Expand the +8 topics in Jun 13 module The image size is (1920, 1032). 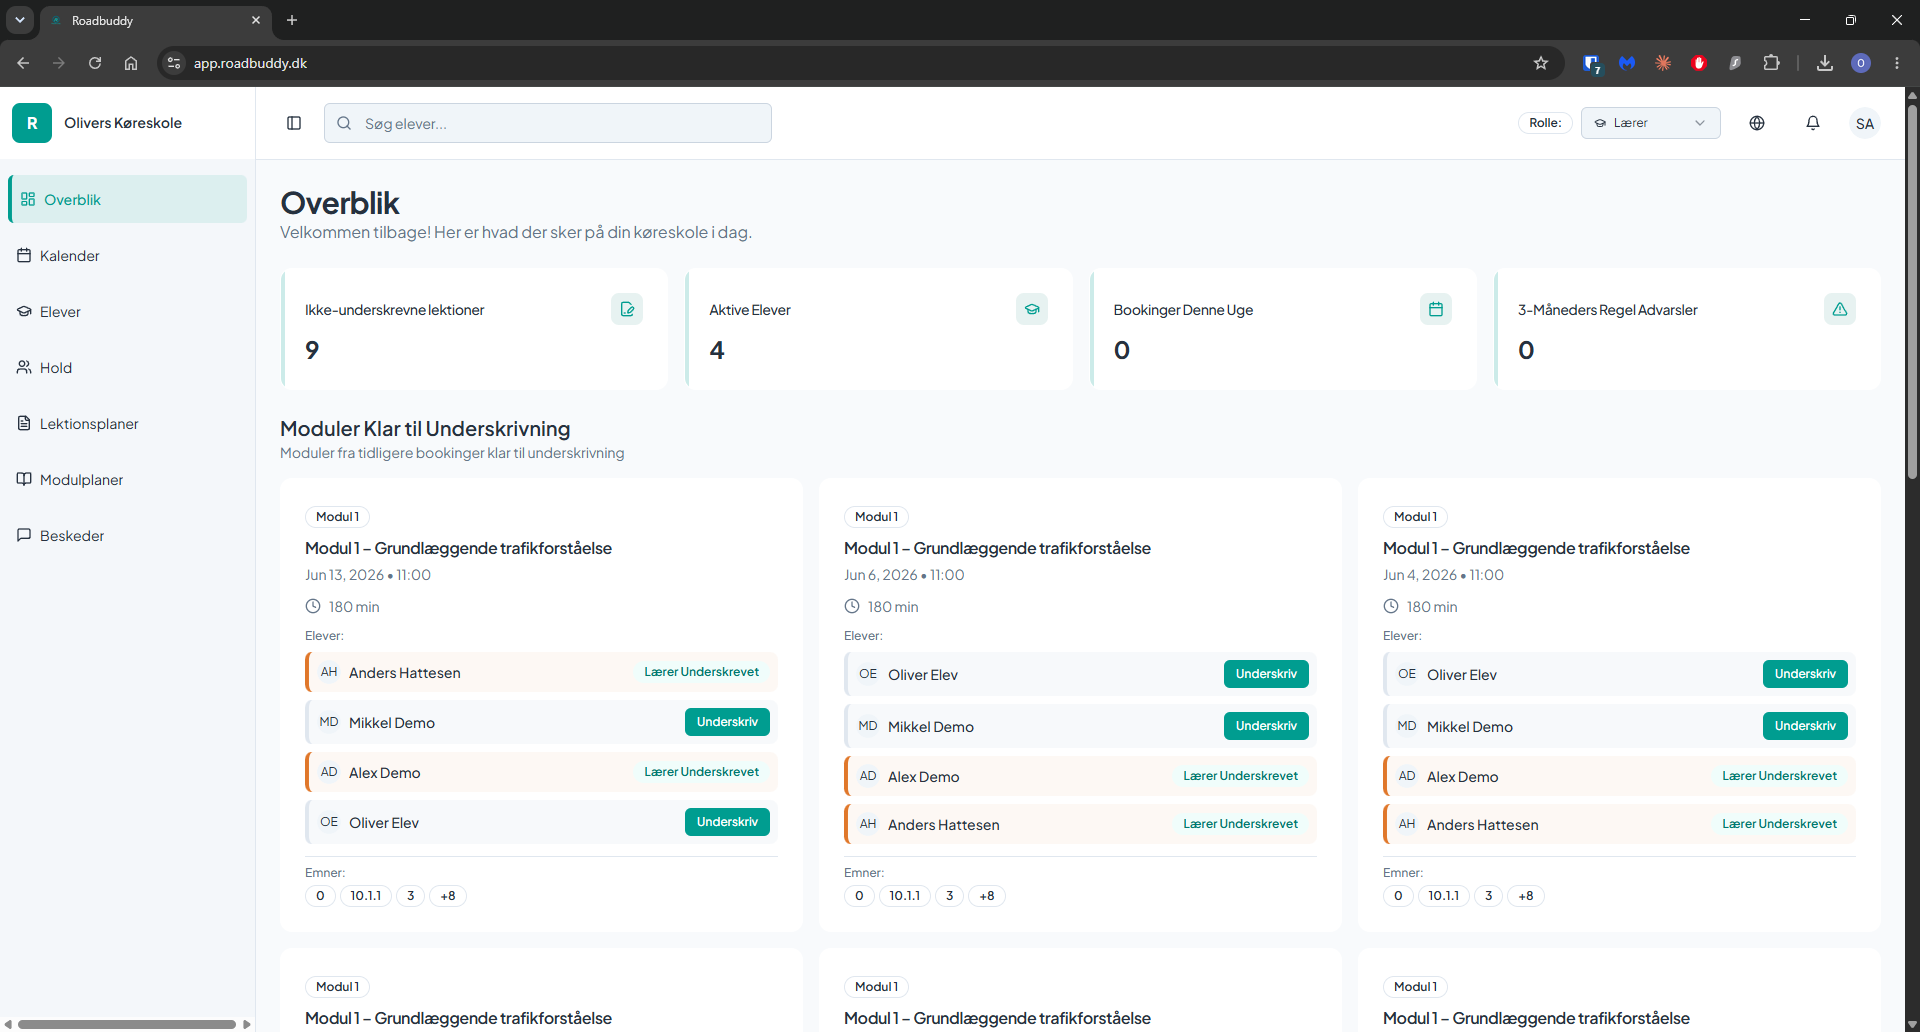click(x=448, y=896)
